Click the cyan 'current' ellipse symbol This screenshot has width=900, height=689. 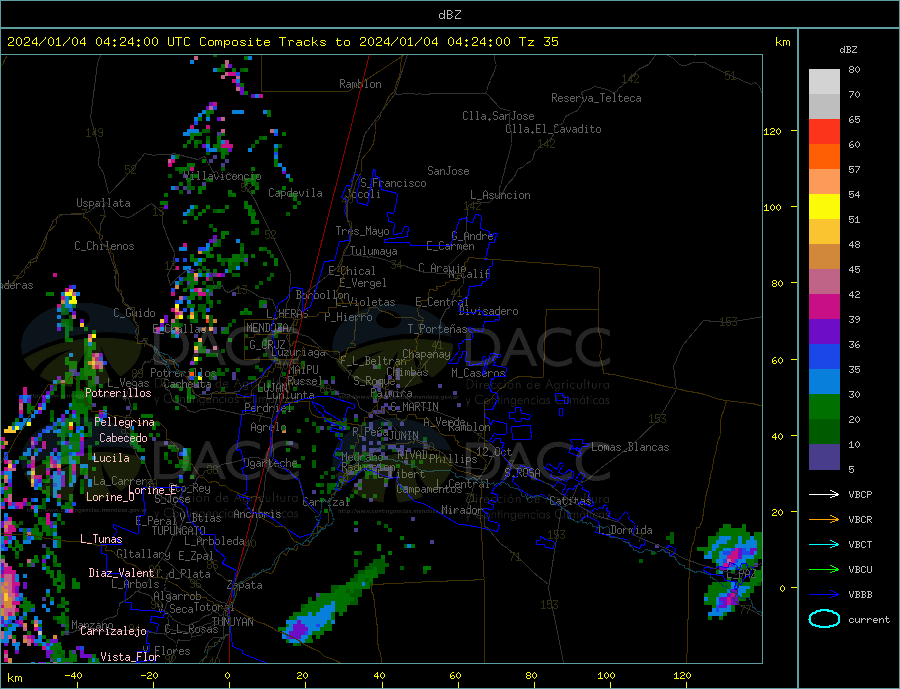(824, 619)
